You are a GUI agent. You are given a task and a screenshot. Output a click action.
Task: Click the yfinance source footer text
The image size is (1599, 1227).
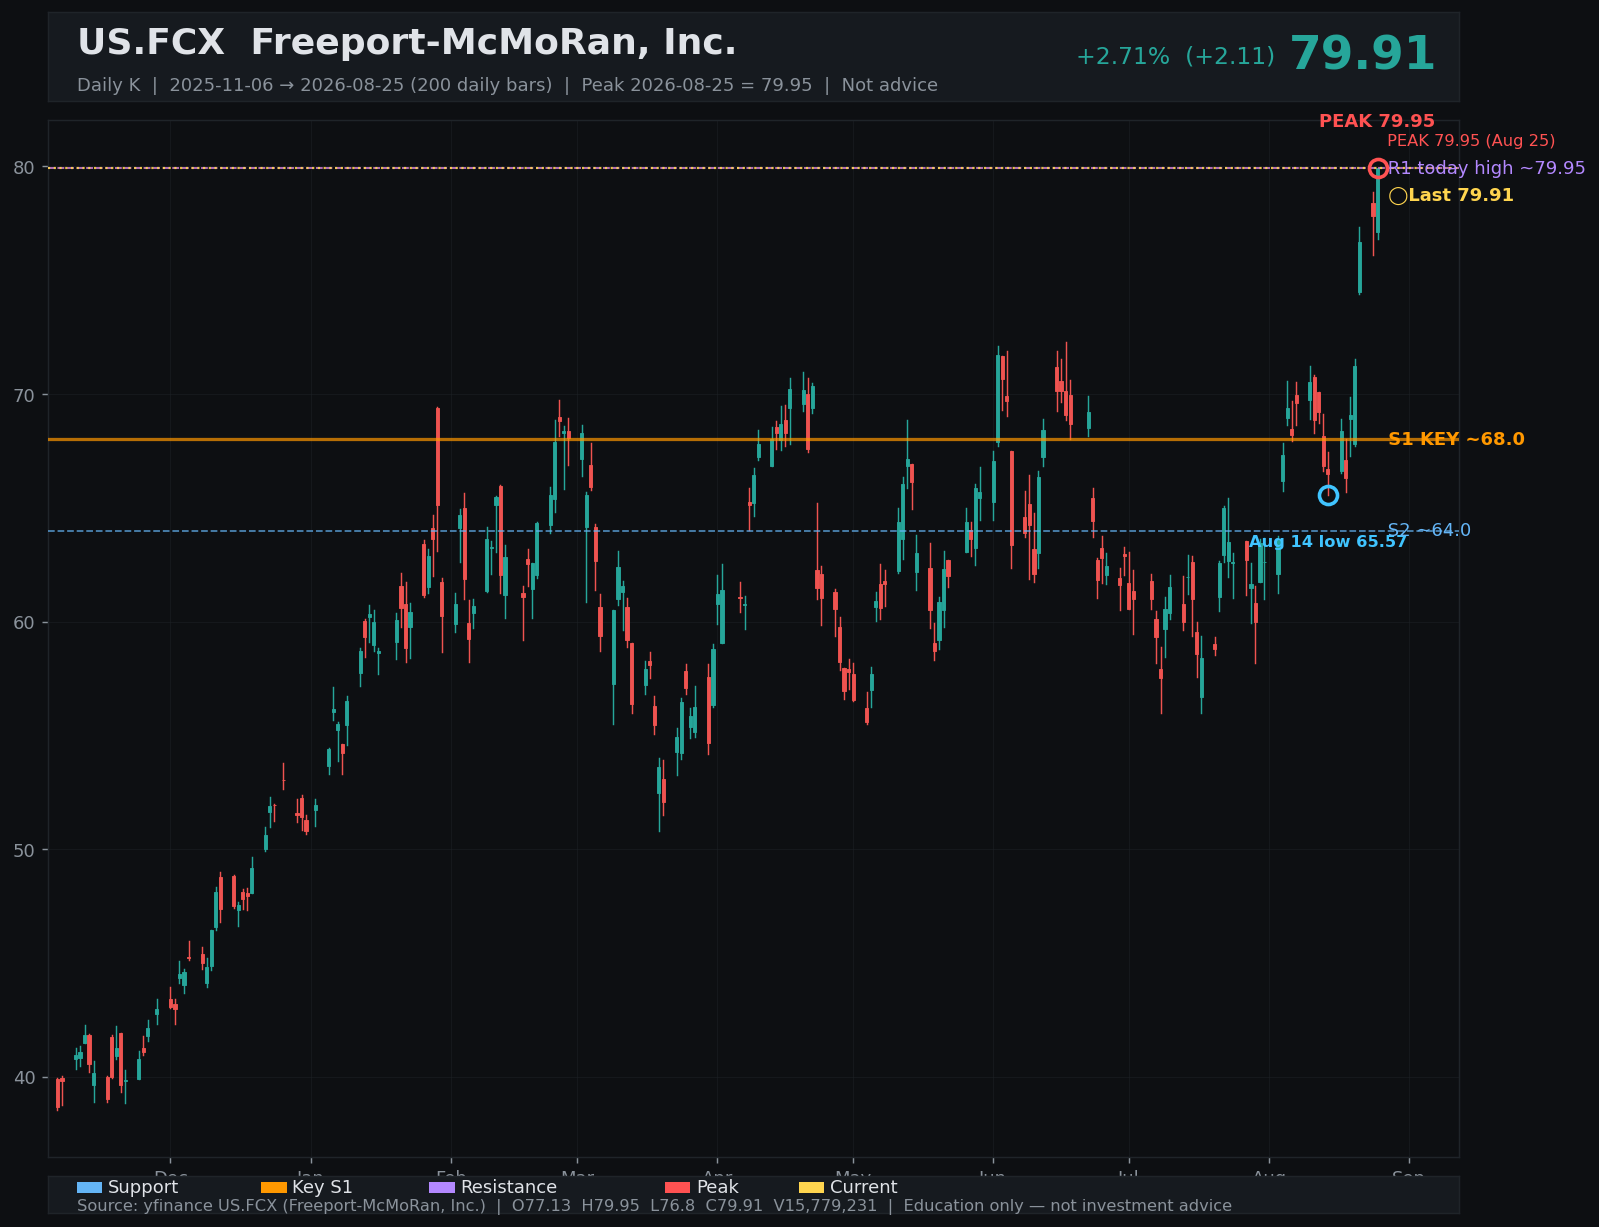point(654,1206)
